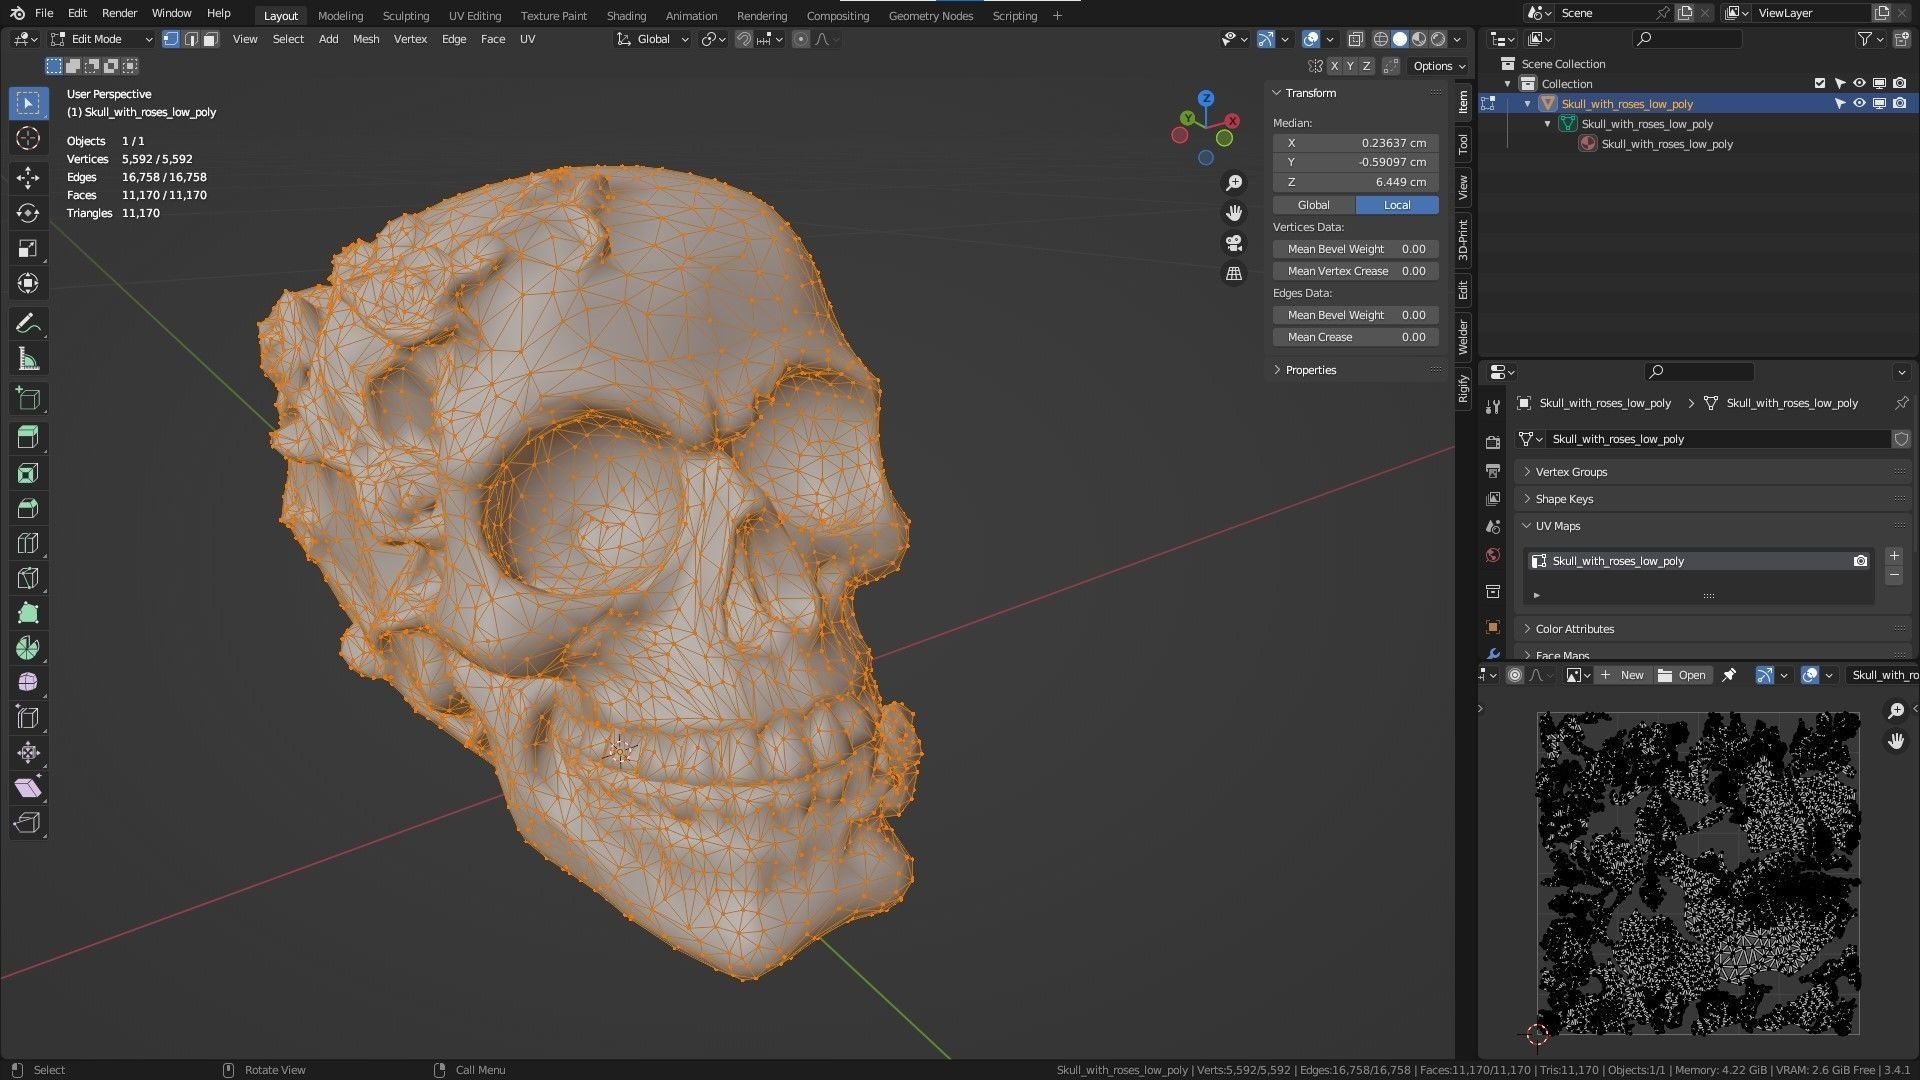The height and width of the screenshot is (1080, 1920).
Task: Switch to rendered viewport shading
Action: [1438, 39]
